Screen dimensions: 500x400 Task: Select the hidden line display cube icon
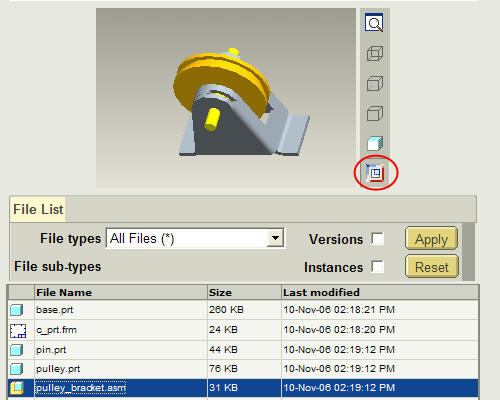[x=375, y=83]
